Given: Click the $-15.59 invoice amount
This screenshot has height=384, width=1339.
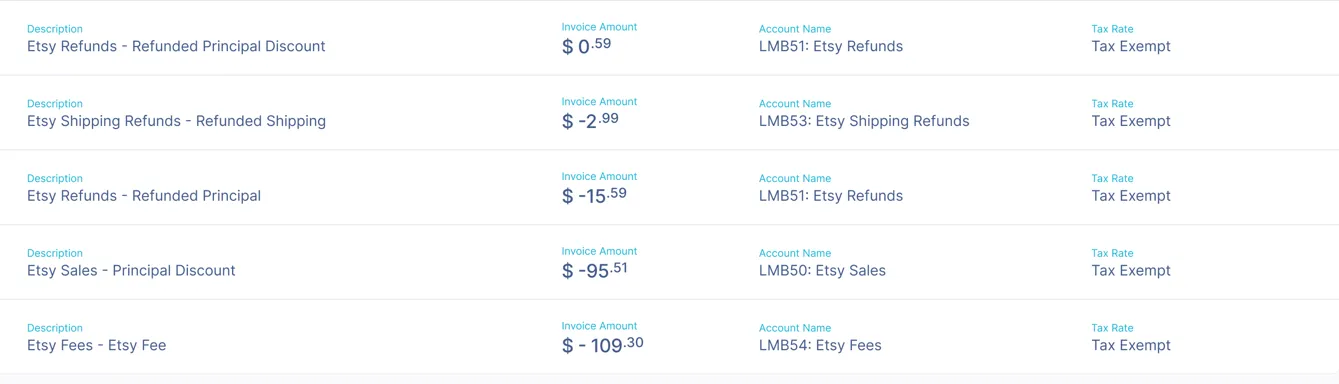Looking at the screenshot, I should (x=594, y=195).
